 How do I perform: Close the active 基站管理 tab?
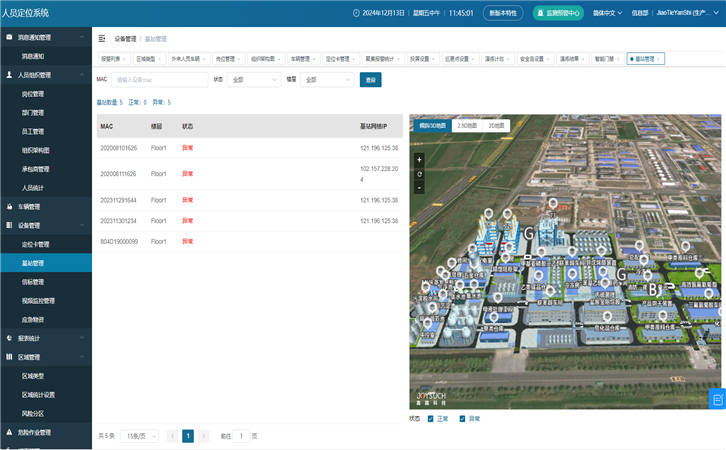(x=658, y=59)
